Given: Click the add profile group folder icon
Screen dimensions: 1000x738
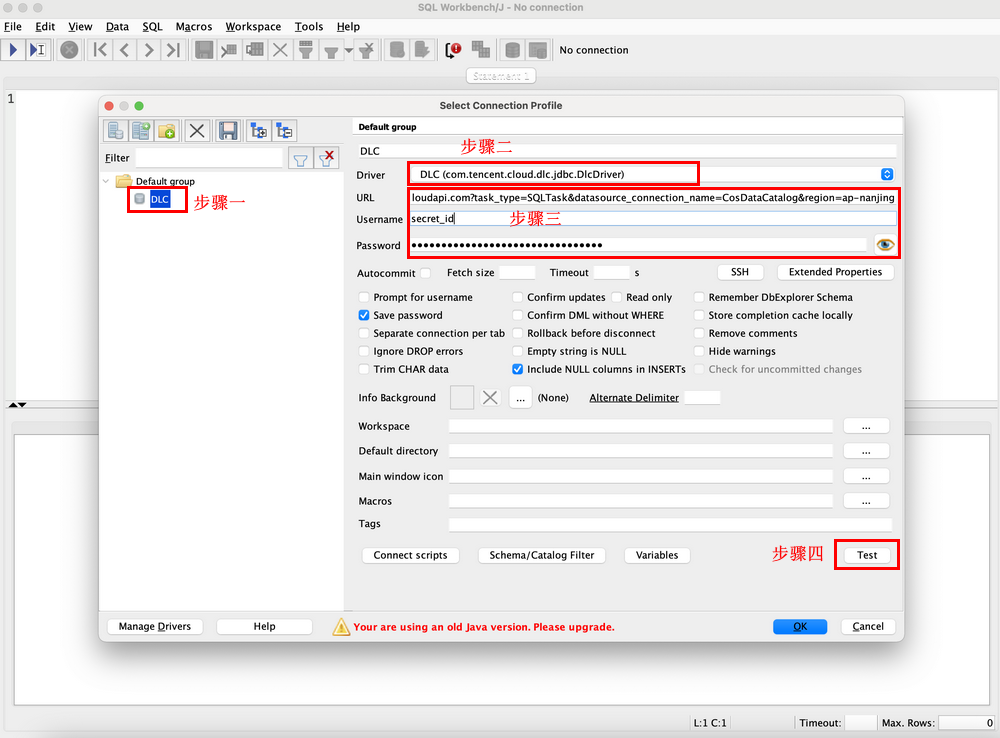Looking at the screenshot, I should (167, 131).
